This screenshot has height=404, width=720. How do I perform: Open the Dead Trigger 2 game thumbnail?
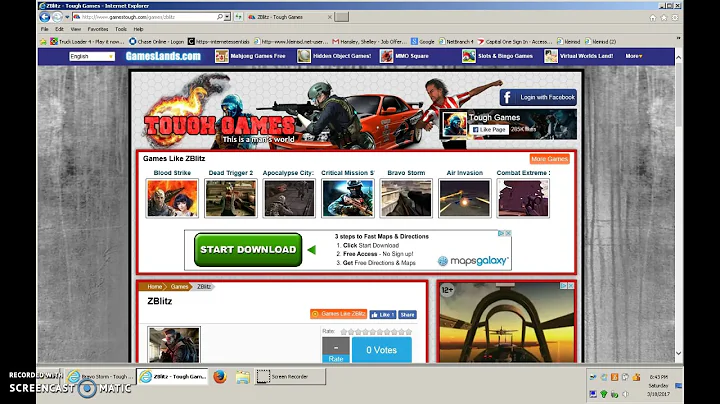(231, 198)
